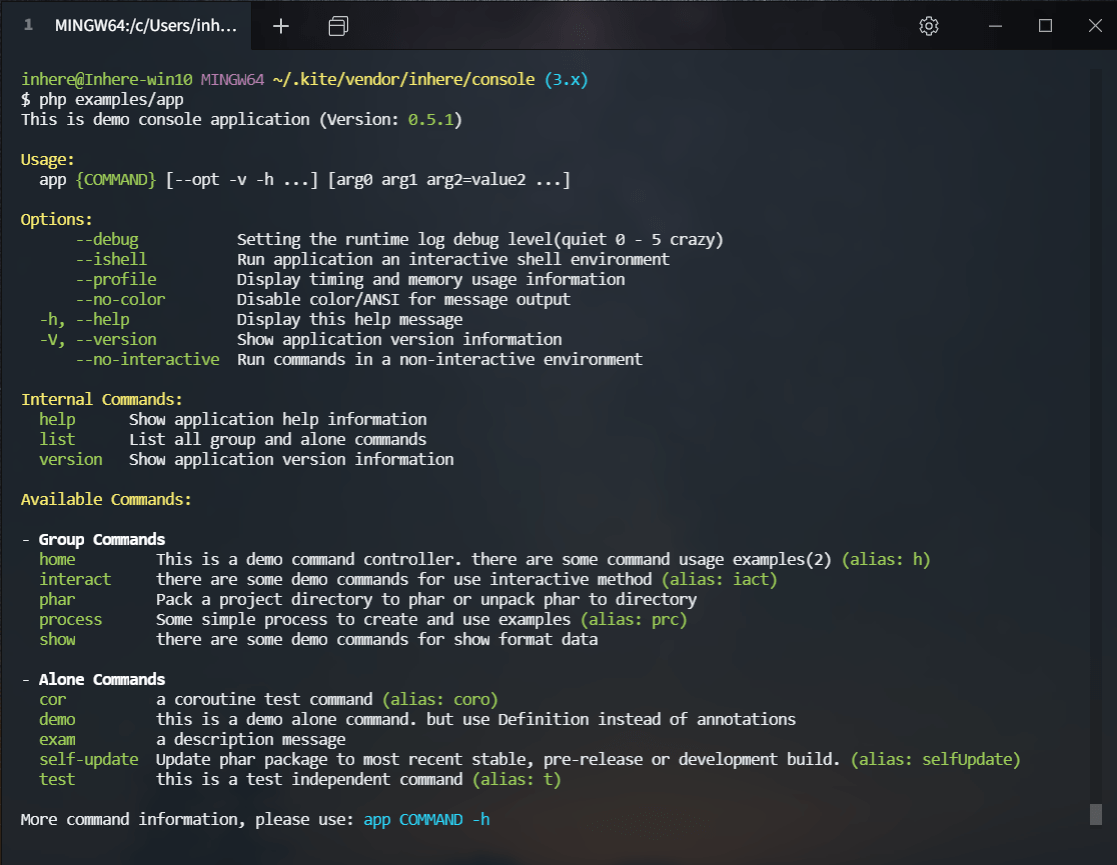
Task: Select the cor coroutine command
Action: pos(52,699)
